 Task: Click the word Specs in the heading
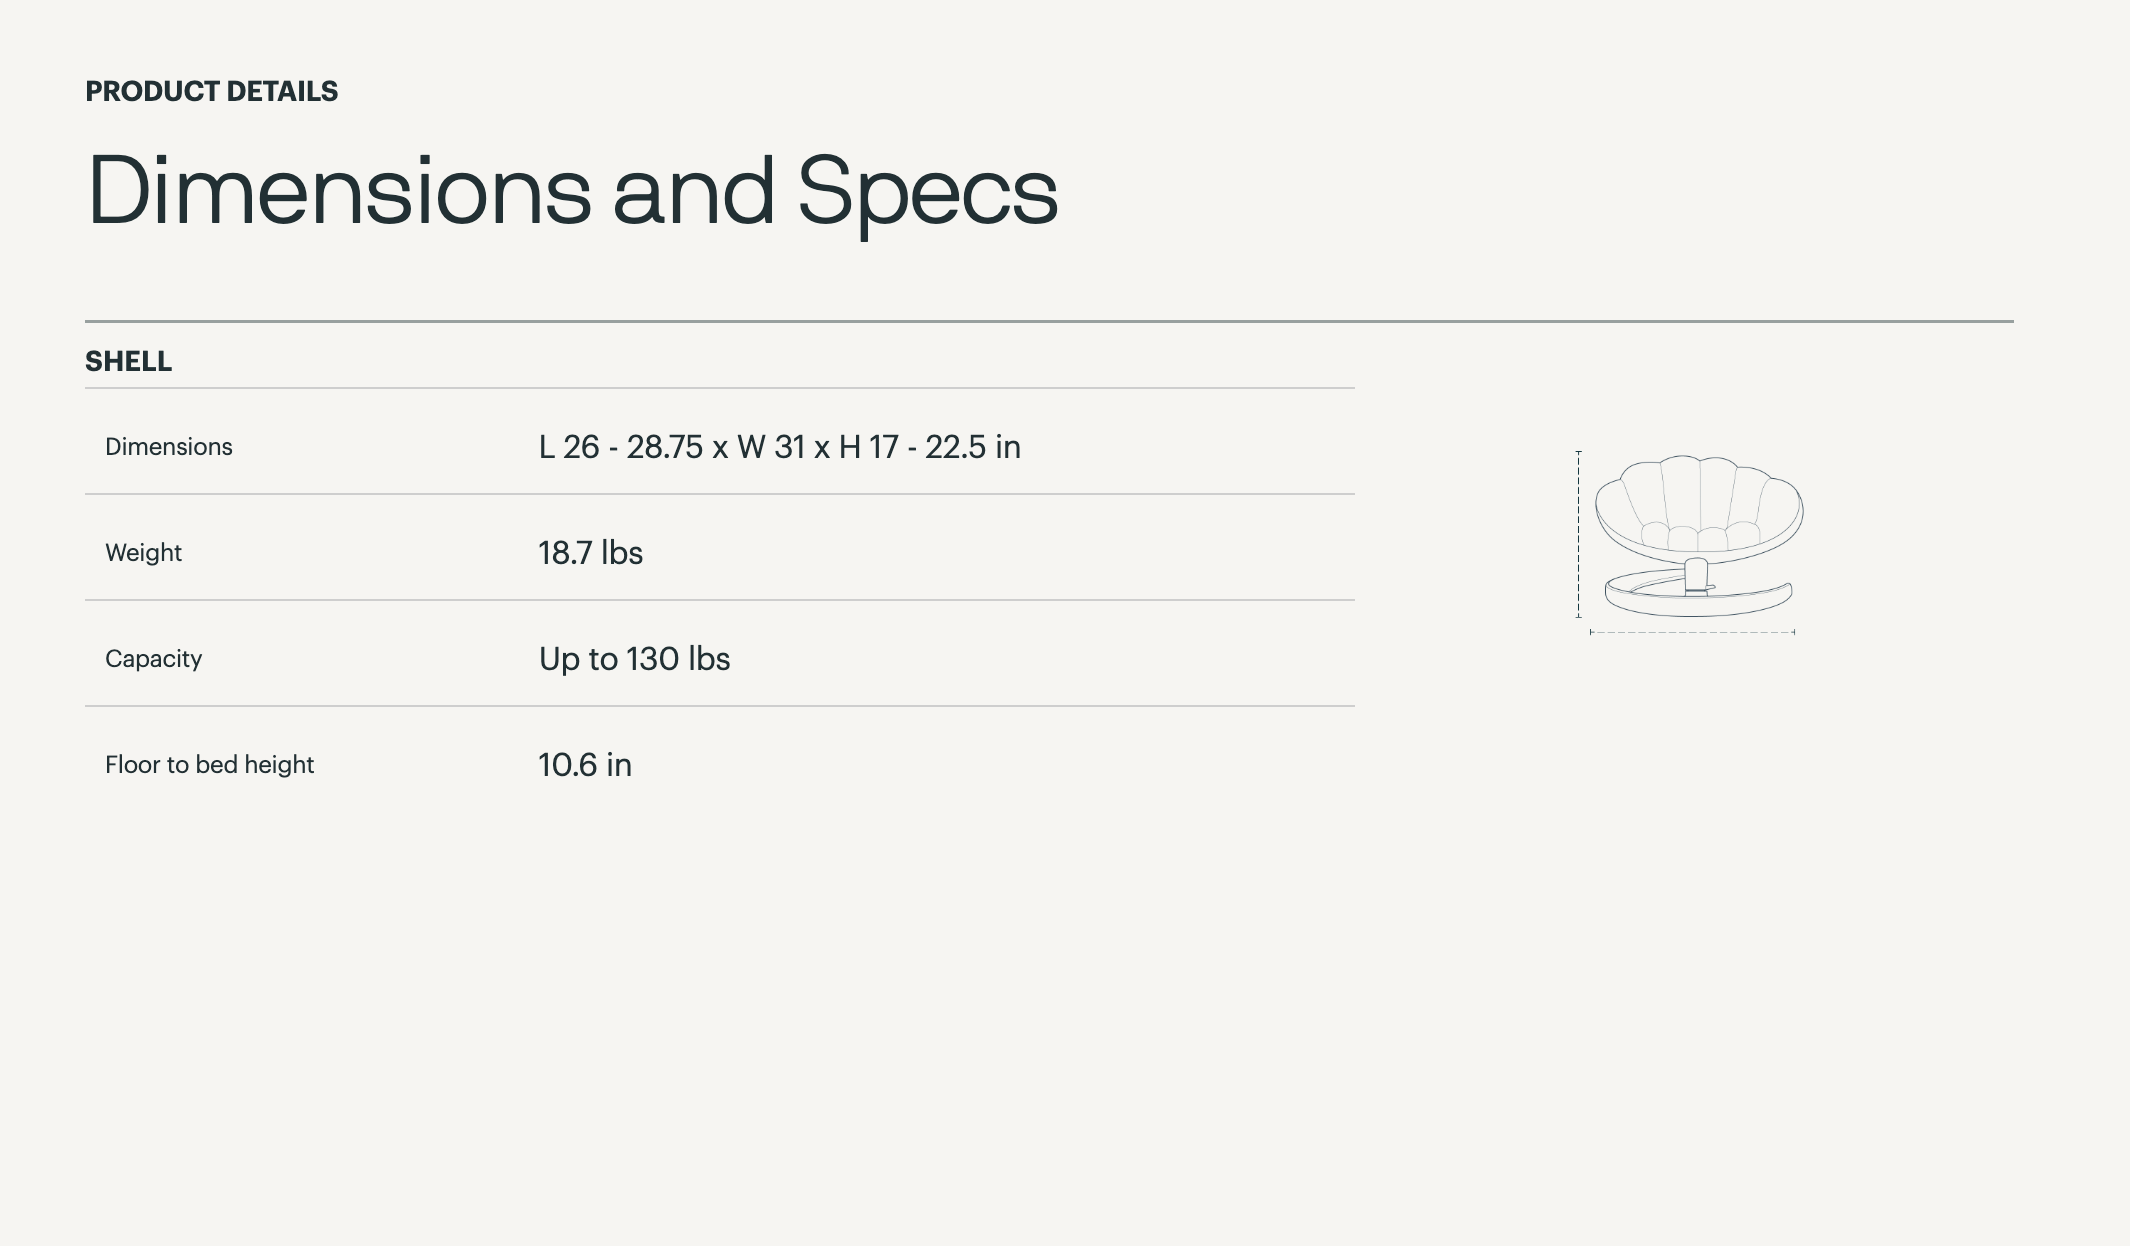[927, 191]
